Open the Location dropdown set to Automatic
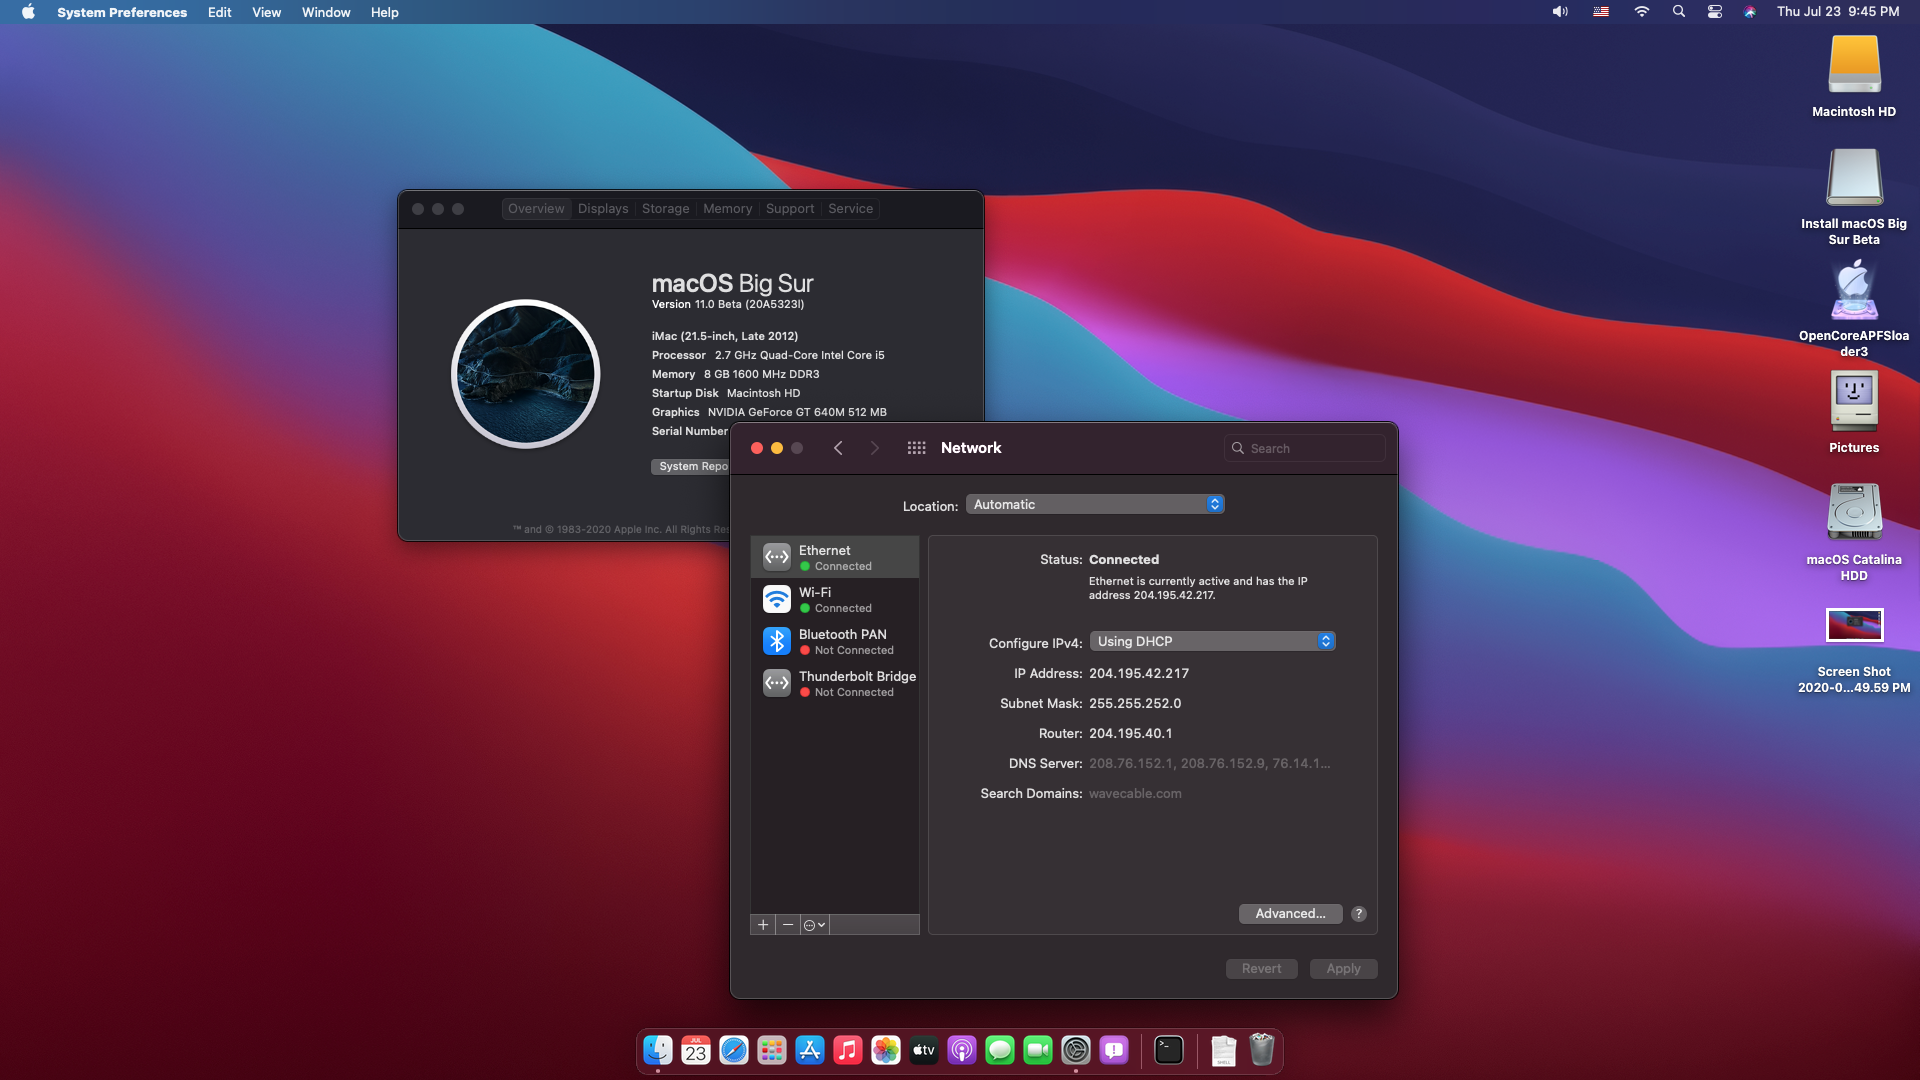Screen dimensions: 1920x1080 (1095, 505)
